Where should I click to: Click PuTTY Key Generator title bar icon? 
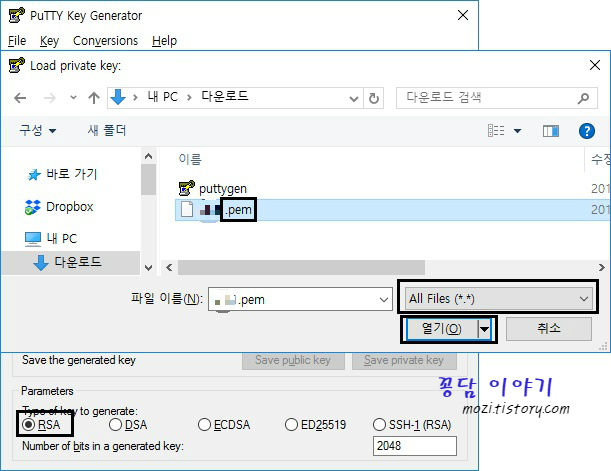pyautogui.click(x=16, y=15)
